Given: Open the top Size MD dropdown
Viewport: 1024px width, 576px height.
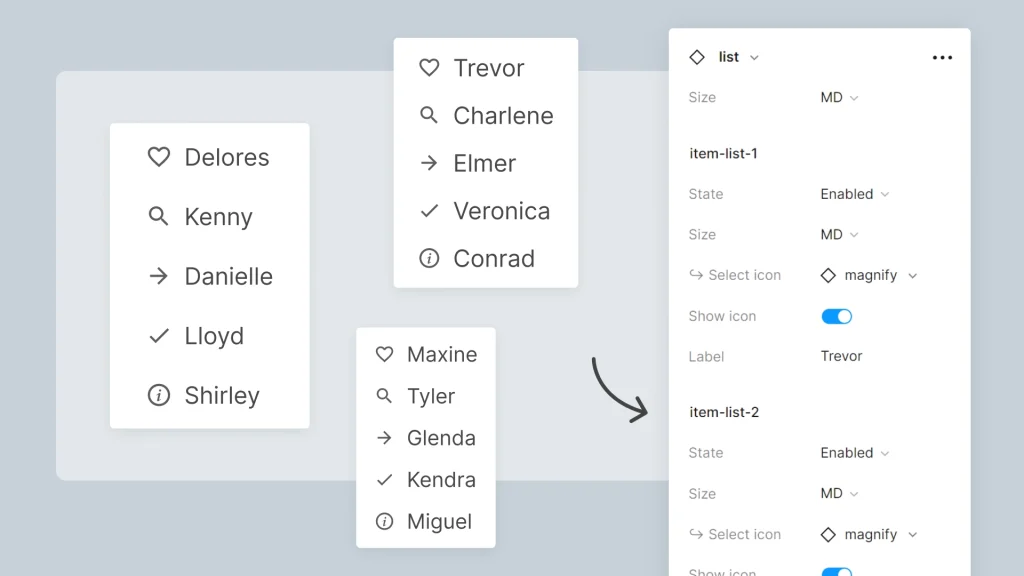Looking at the screenshot, I should click(x=840, y=97).
